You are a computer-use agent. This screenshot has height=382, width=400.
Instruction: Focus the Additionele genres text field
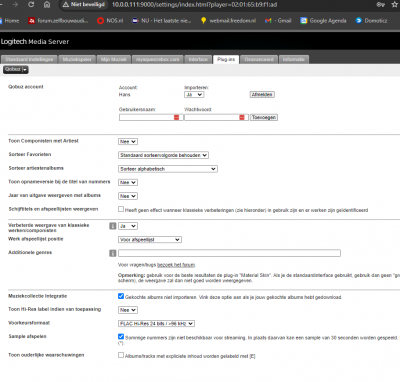(229, 253)
